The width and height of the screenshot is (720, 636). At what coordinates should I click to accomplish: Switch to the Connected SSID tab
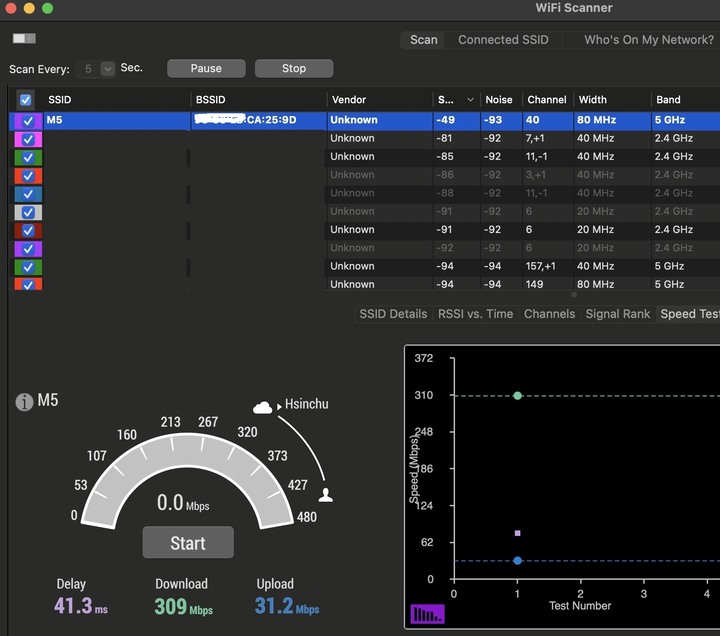tap(503, 40)
